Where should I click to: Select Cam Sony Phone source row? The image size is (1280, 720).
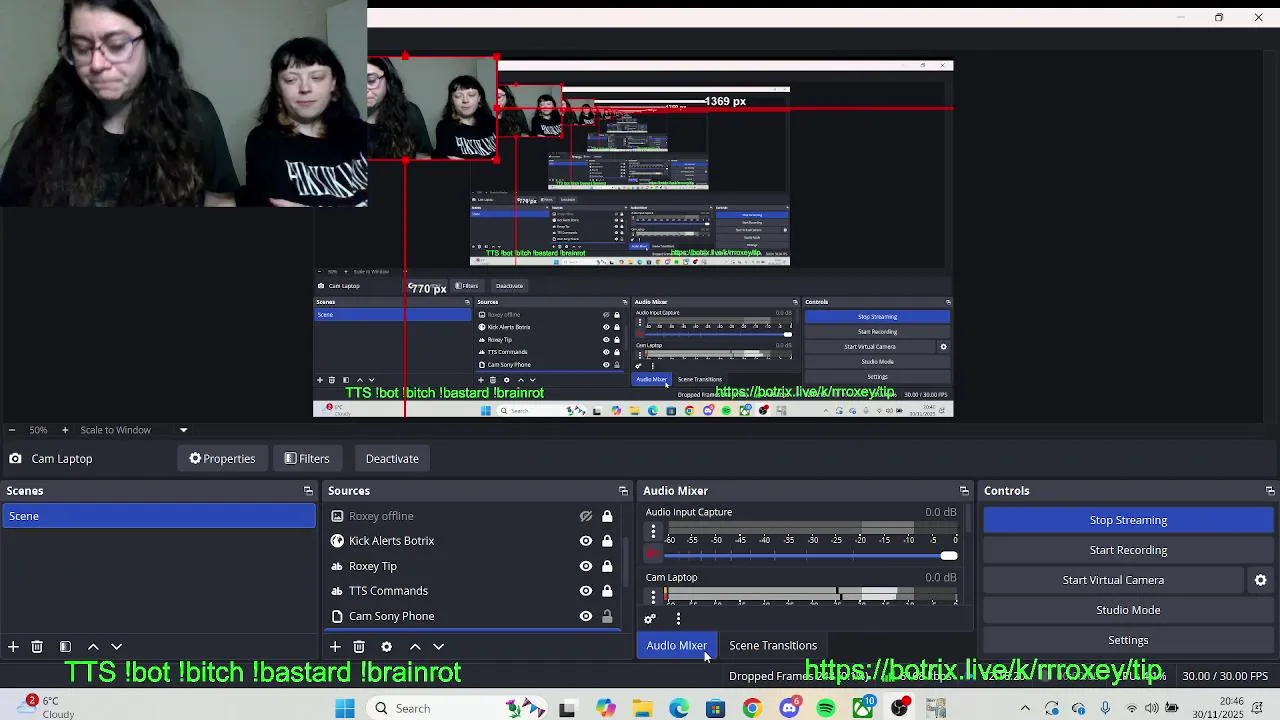tap(474, 616)
